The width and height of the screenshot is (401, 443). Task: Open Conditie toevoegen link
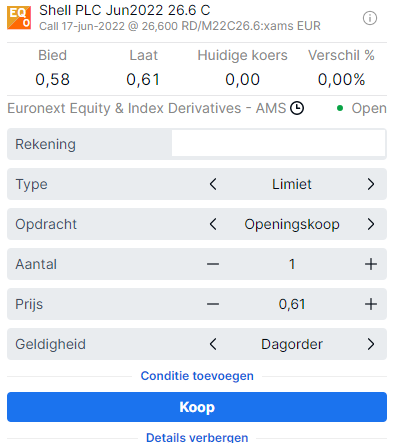(x=197, y=376)
